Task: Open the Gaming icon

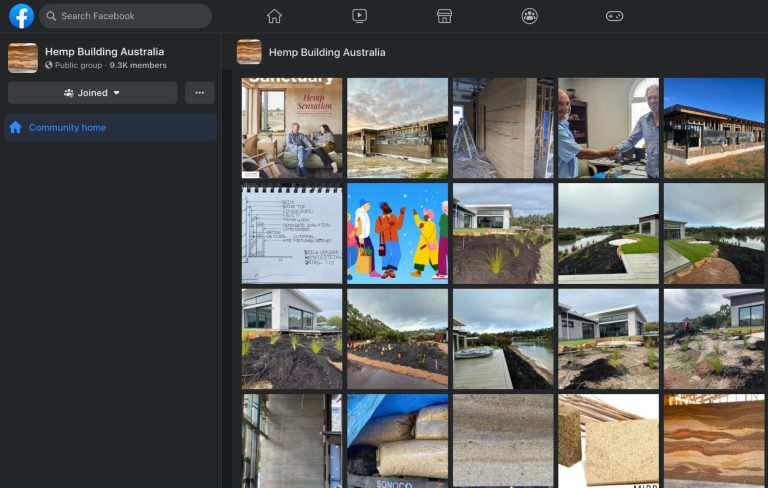Action: [x=614, y=16]
